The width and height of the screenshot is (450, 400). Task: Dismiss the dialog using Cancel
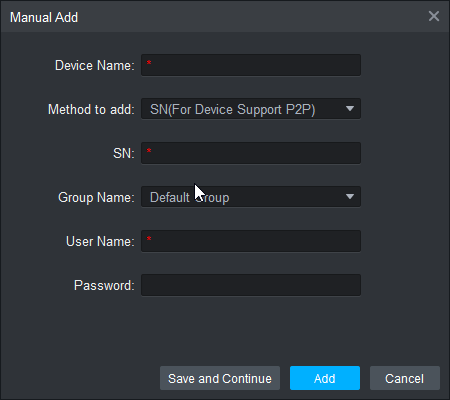pos(405,378)
